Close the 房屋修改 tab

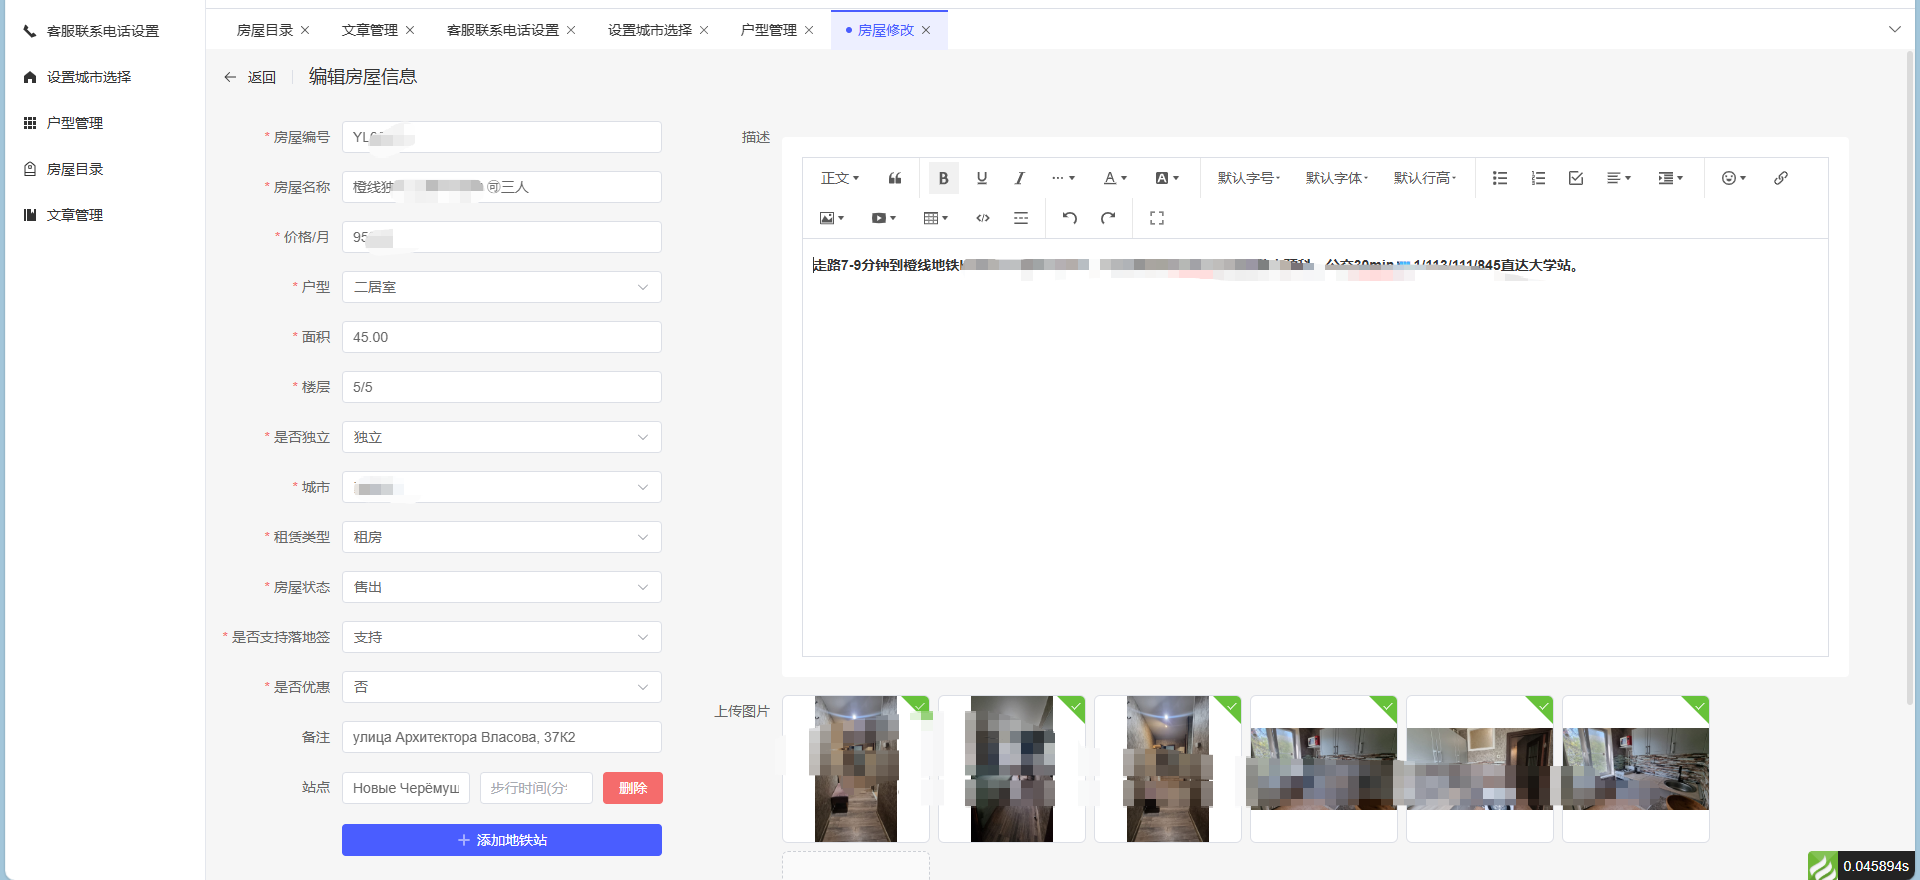pos(926,30)
